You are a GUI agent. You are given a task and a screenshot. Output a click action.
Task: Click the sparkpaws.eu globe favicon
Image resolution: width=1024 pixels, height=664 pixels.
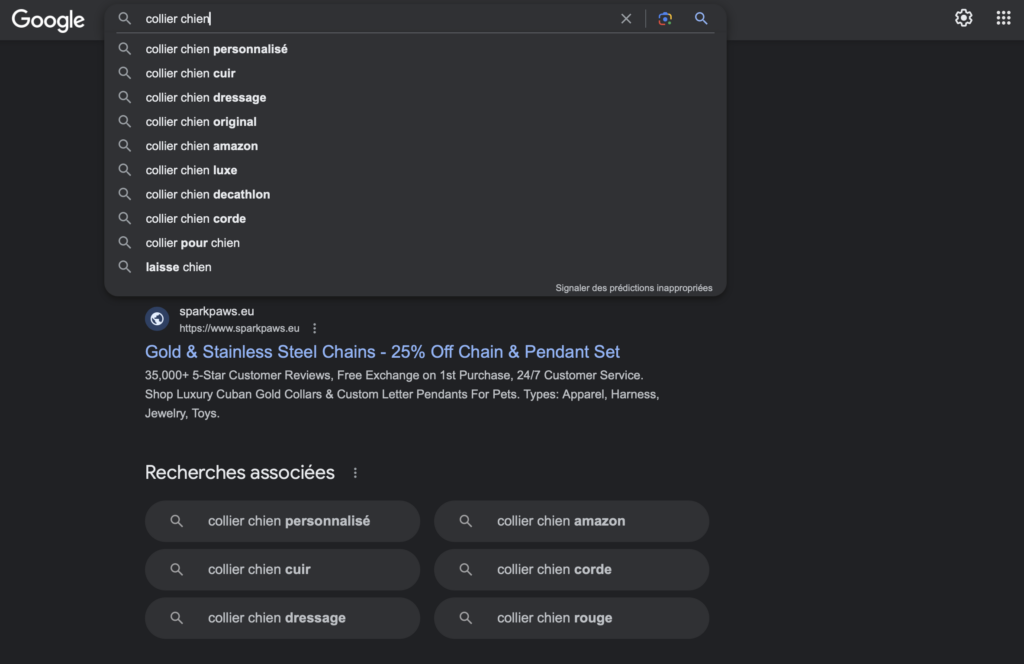click(157, 319)
